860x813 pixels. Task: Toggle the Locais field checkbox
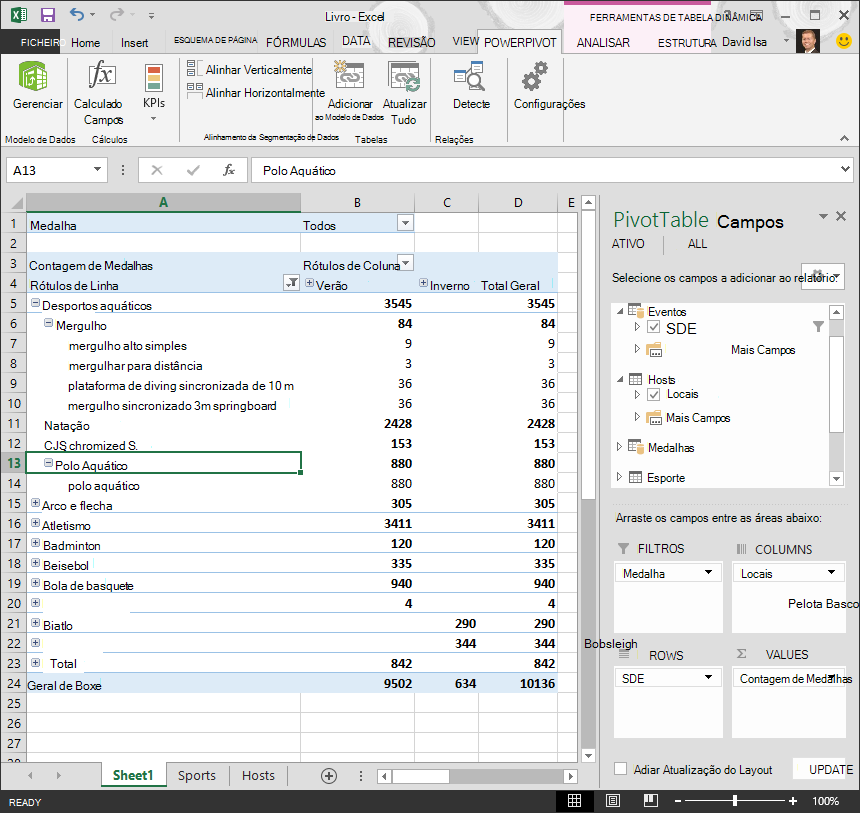coord(653,394)
